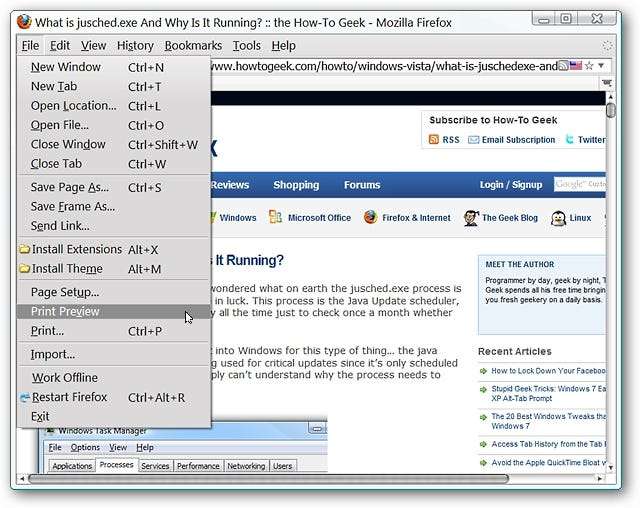Open the History menu
640x508 pixels.
[135, 46]
